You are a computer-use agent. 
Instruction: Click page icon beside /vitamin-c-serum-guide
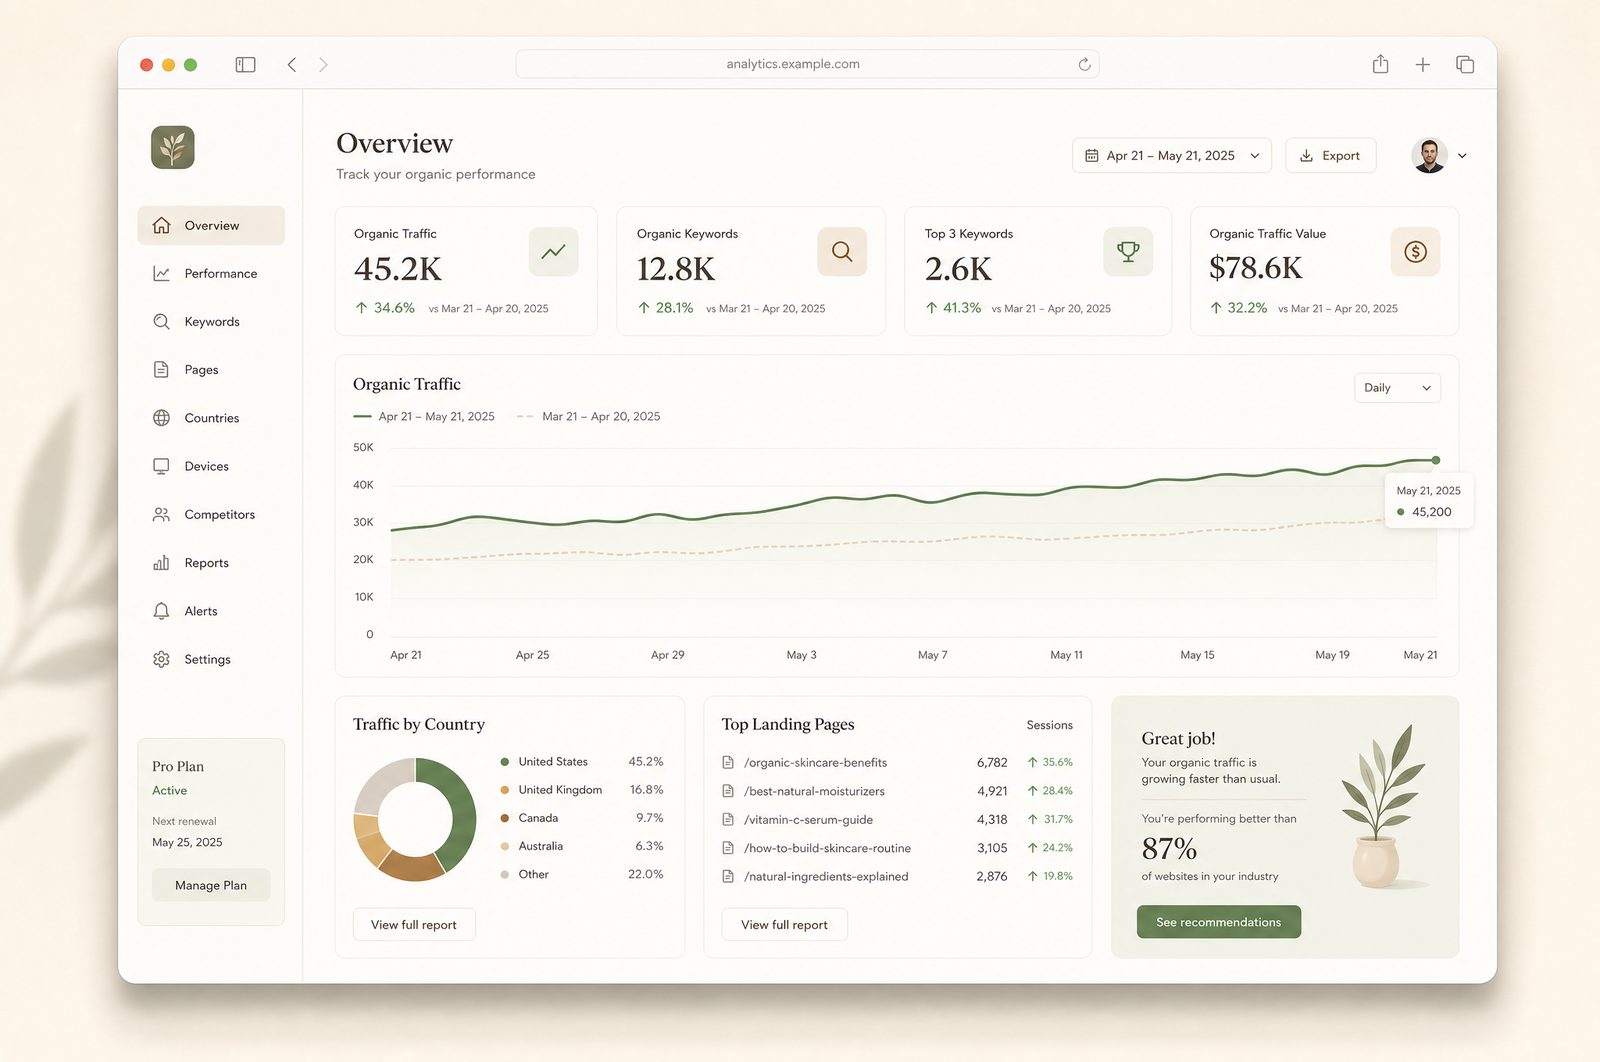coord(728,819)
